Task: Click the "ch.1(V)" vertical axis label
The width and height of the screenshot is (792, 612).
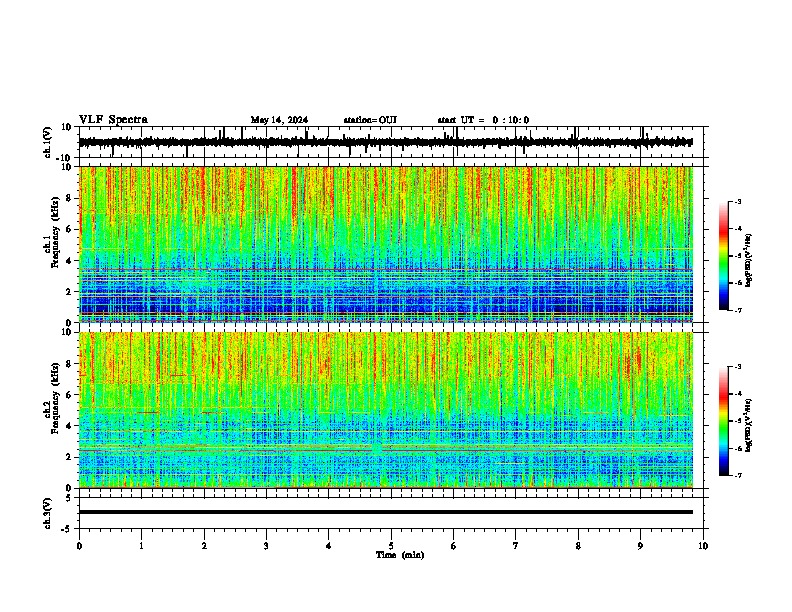Action: (48, 142)
